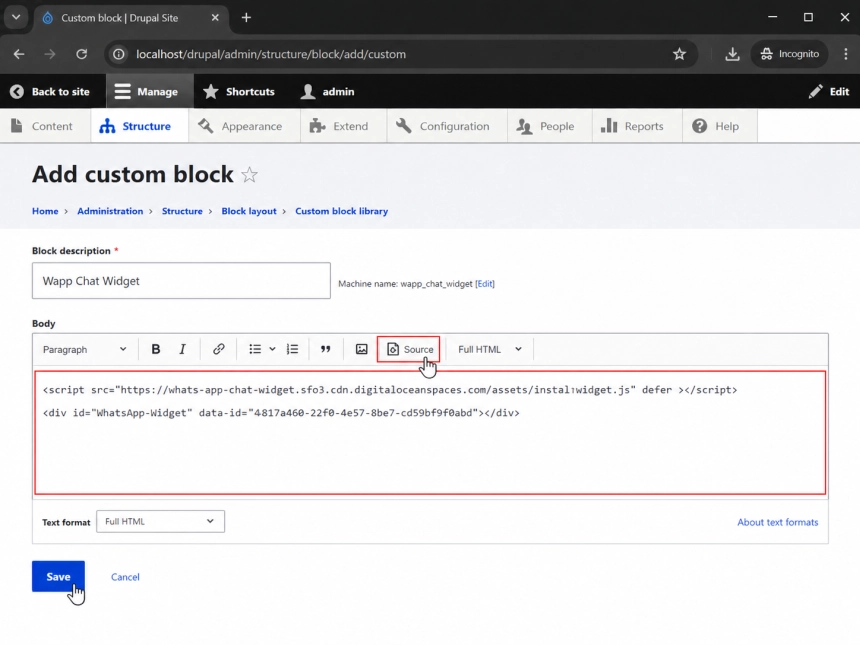The image size is (860, 645).
Task: Open Full HTML dropdown in editor toolbar
Action: coord(490,349)
